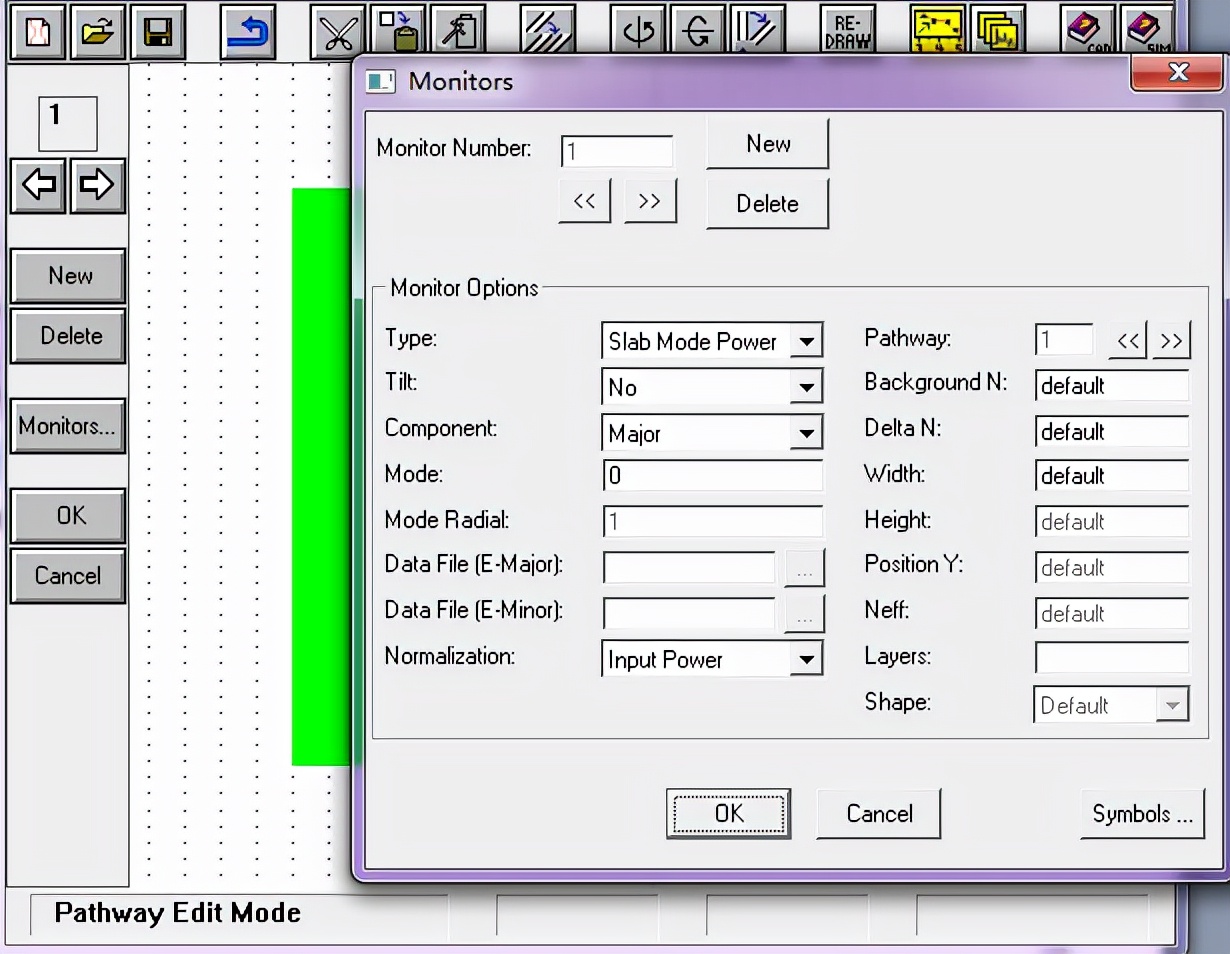Click the Paste clipboard toolbar icon
Image resolution: width=1230 pixels, height=954 pixels.
tap(397, 33)
